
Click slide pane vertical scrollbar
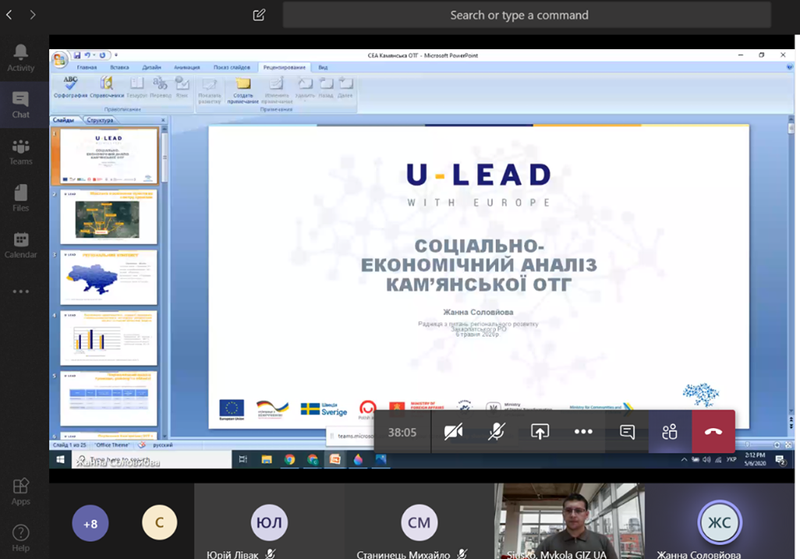click(x=164, y=282)
